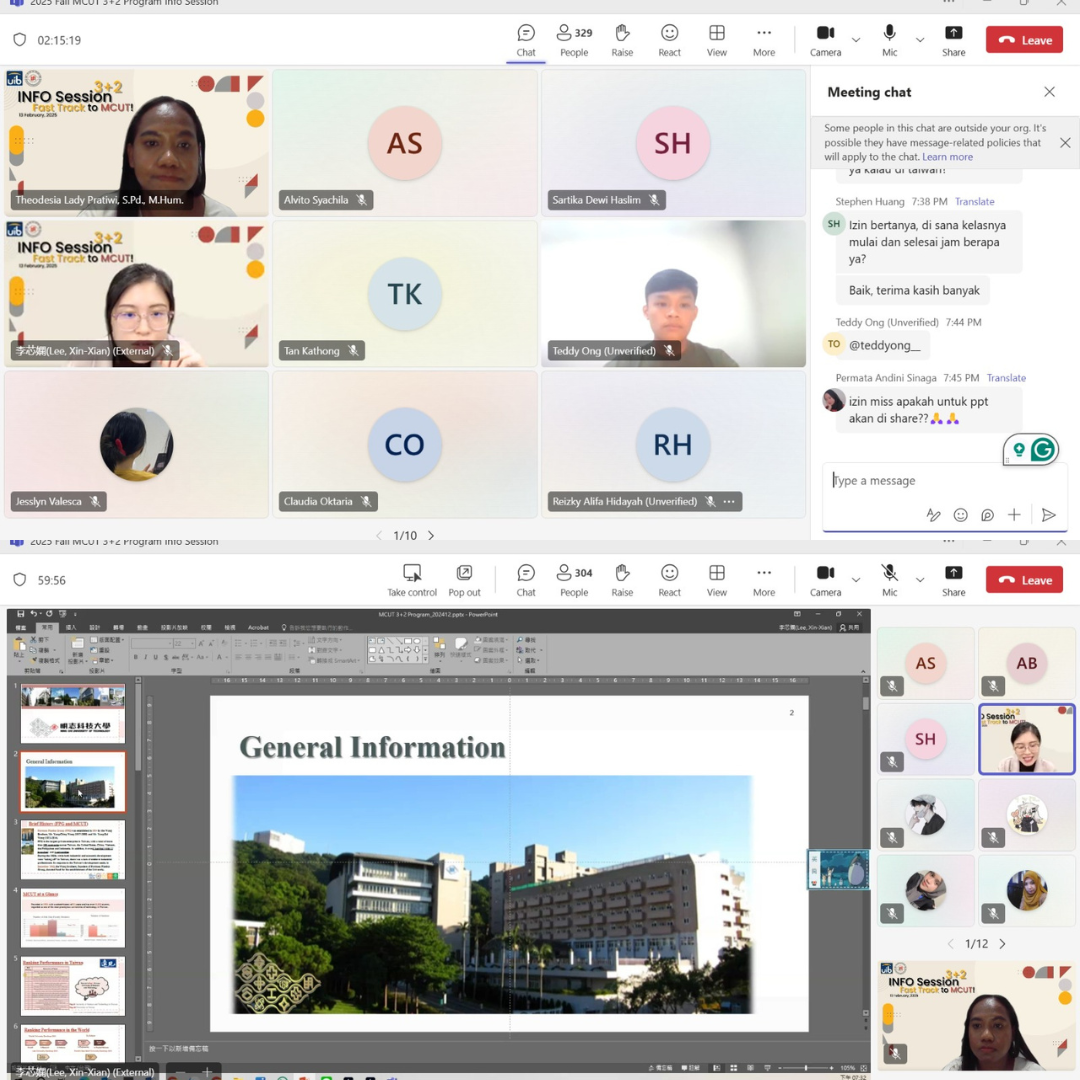Click plus icon for more chat actions
The image size is (1080, 1080).
click(x=1014, y=515)
